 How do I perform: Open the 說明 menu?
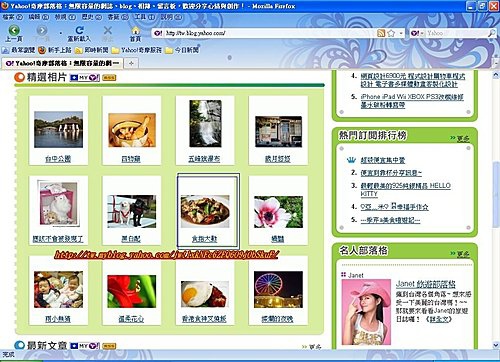171,16
